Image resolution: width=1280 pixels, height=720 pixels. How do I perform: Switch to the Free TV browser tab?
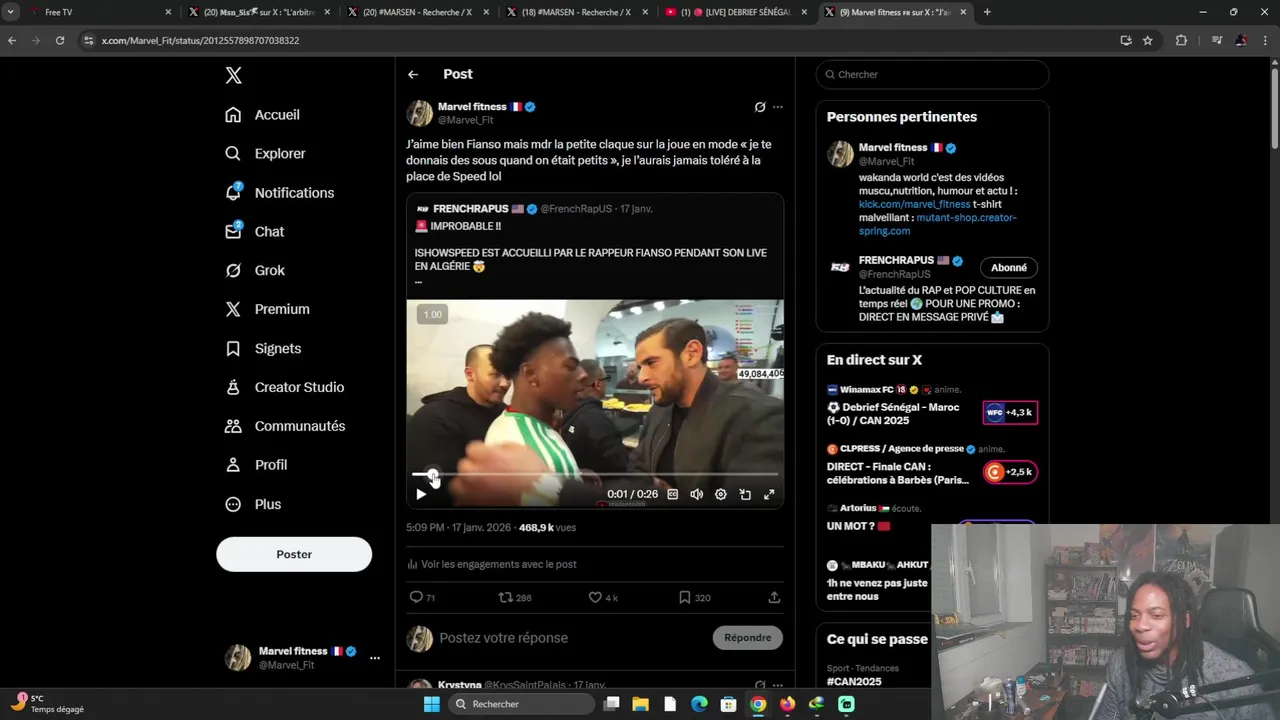click(98, 12)
